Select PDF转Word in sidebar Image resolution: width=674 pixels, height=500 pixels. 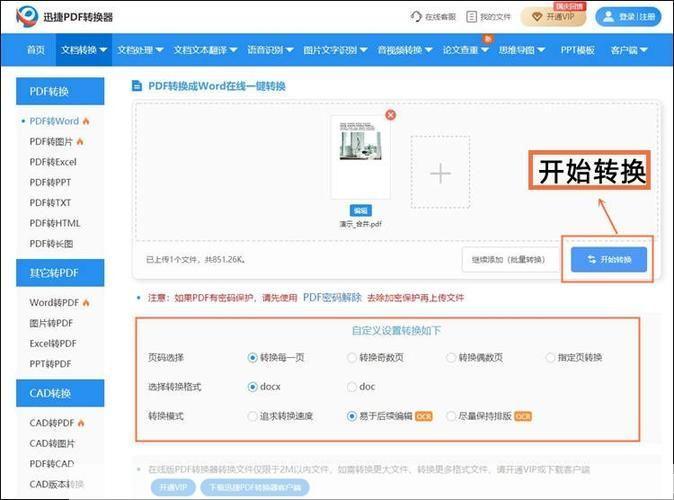[x=54, y=121]
